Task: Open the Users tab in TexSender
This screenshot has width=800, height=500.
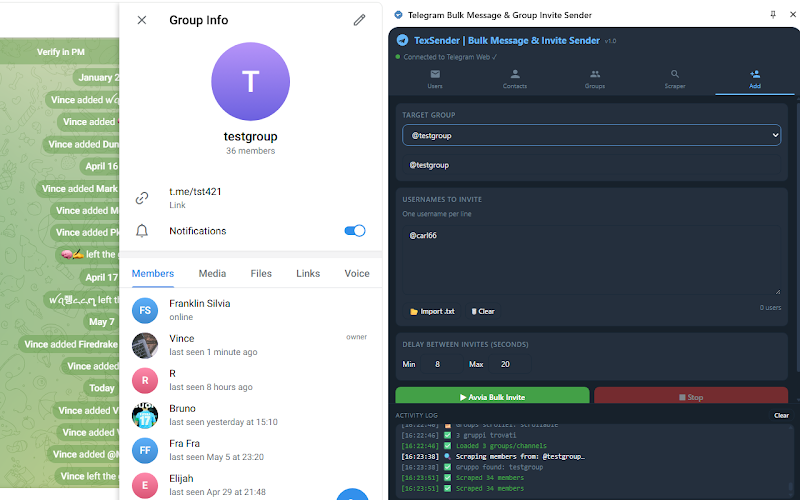Action: 435,79
